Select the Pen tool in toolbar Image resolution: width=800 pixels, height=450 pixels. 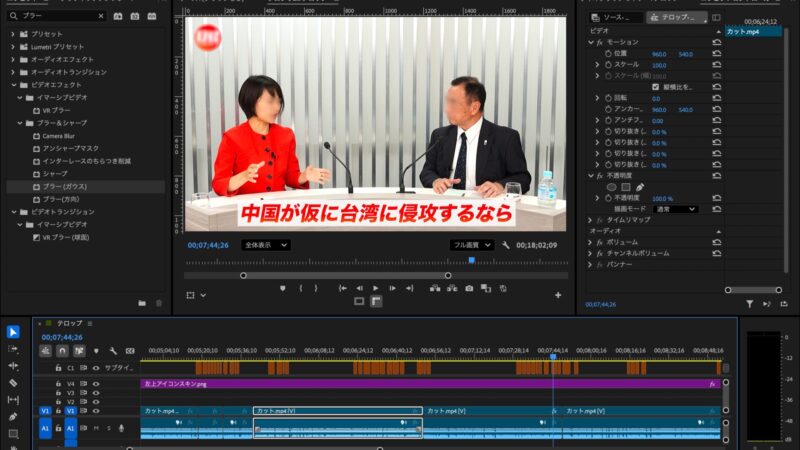click(13, 416)
